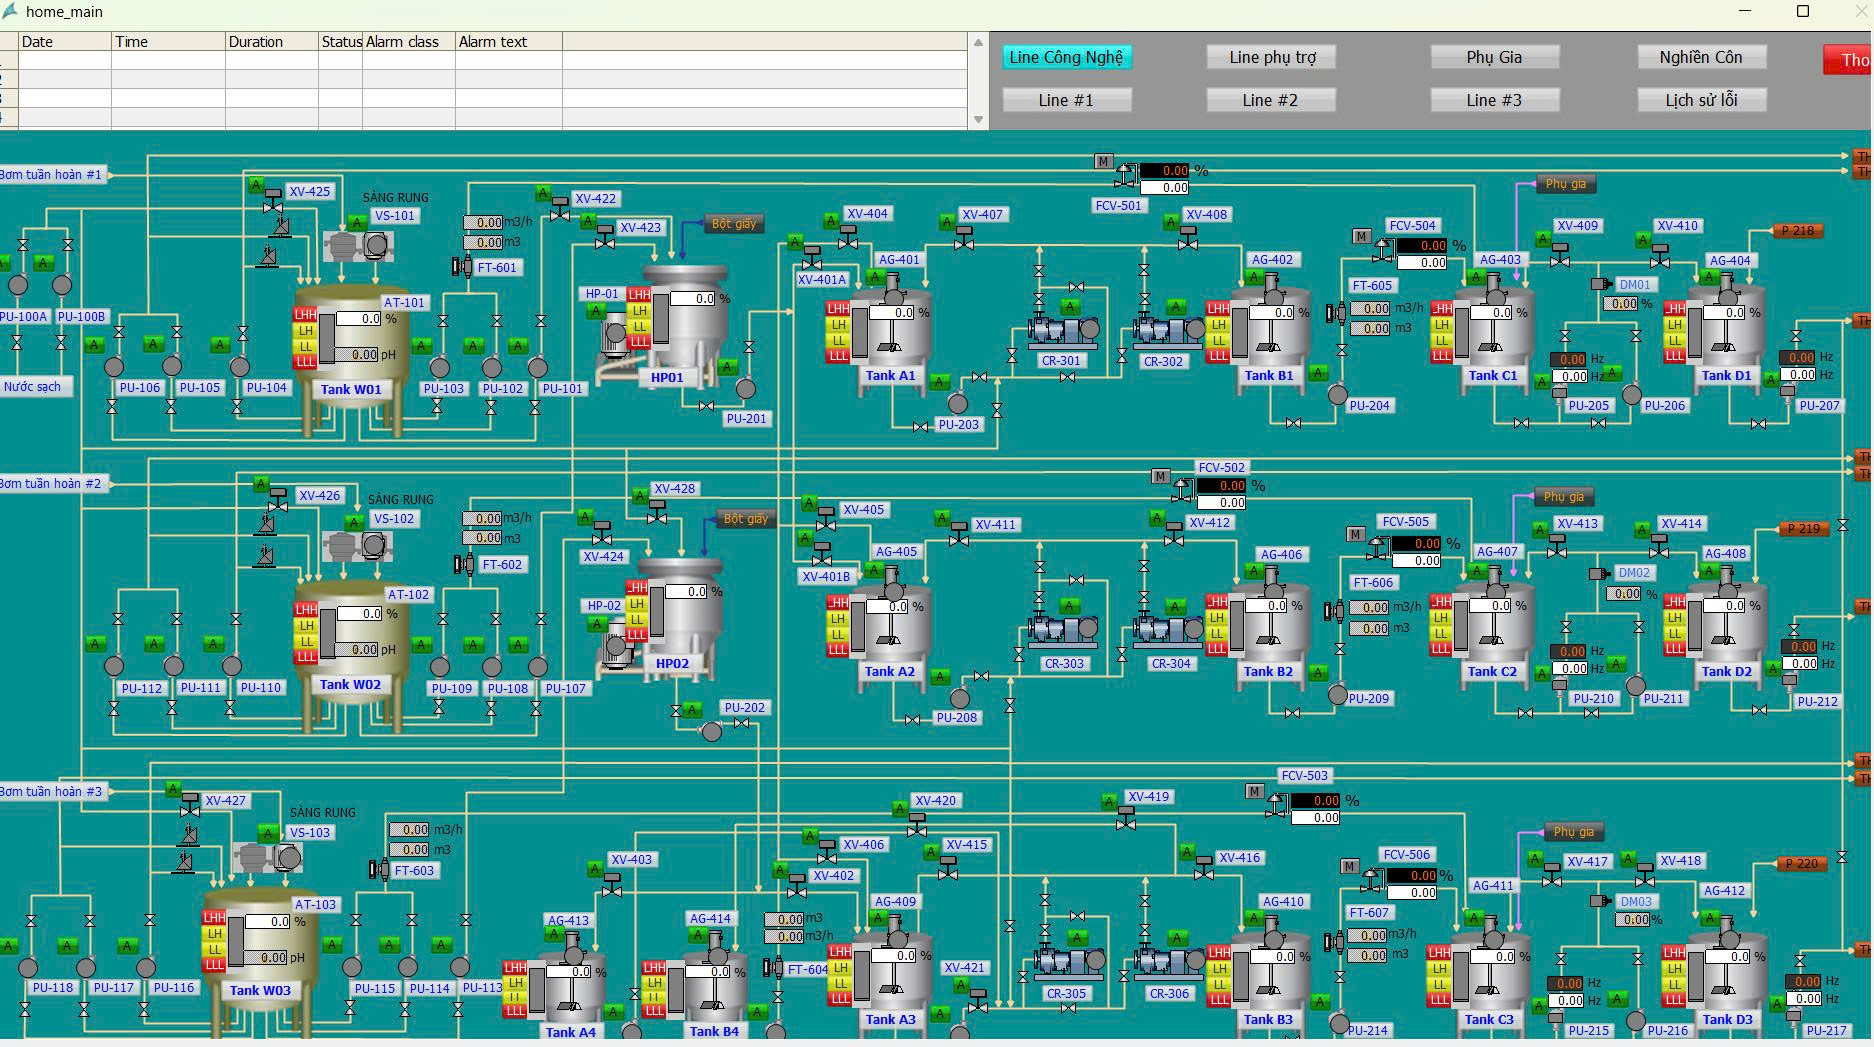Open the Line #2 screen
The height and width of the screenshot is (1047, 1874).
pyautogui.click(x=1270, y=100)
